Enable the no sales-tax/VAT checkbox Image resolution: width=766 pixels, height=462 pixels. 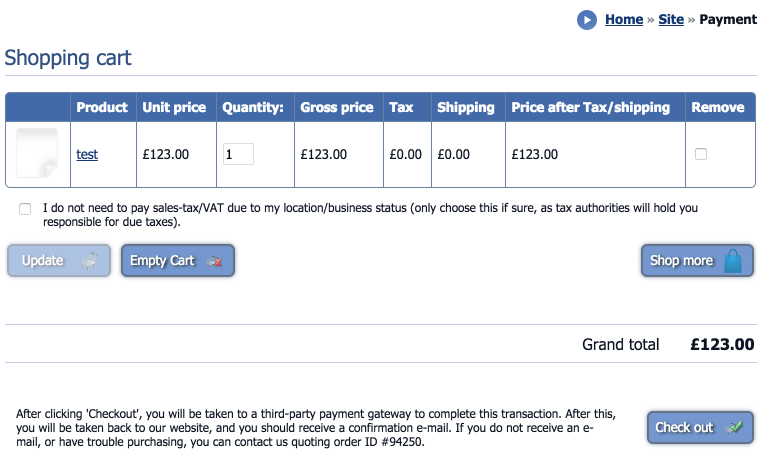(25, 209)
